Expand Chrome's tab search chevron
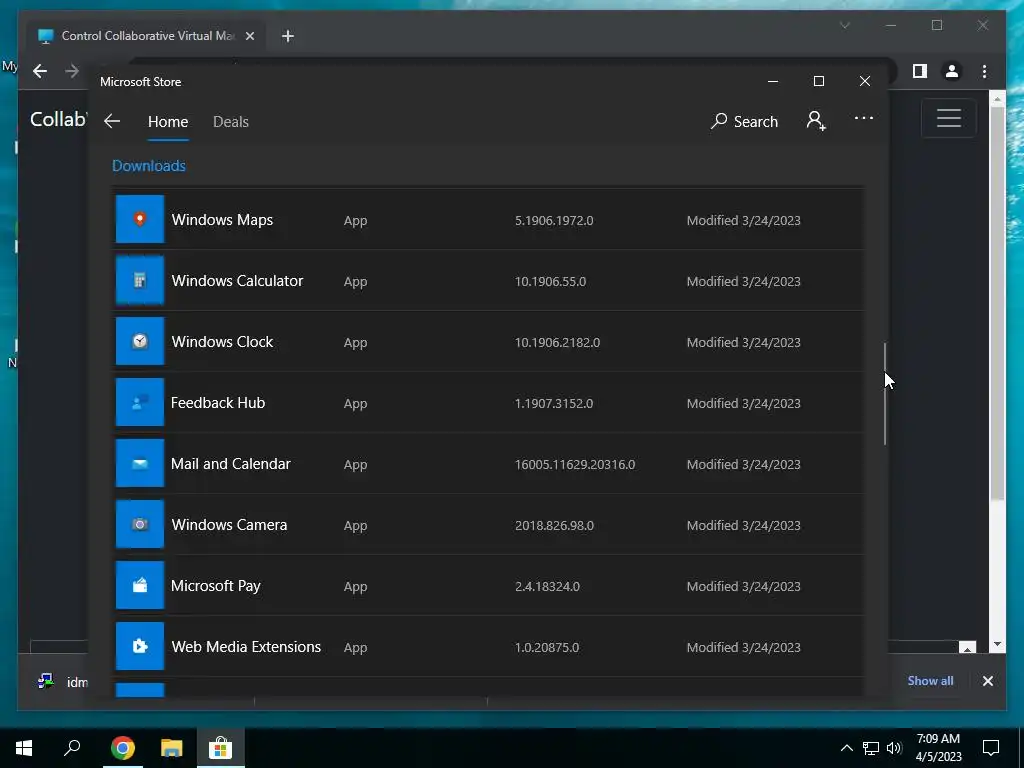The image size is (1024, 768). point(844,25)
